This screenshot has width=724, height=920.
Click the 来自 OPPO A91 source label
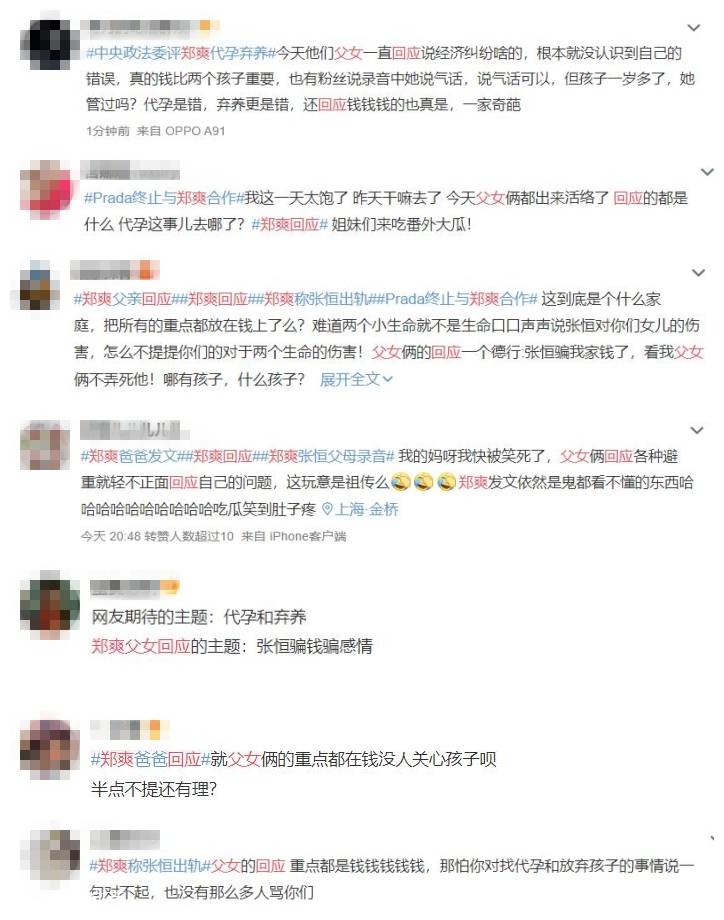click(181, 131)
